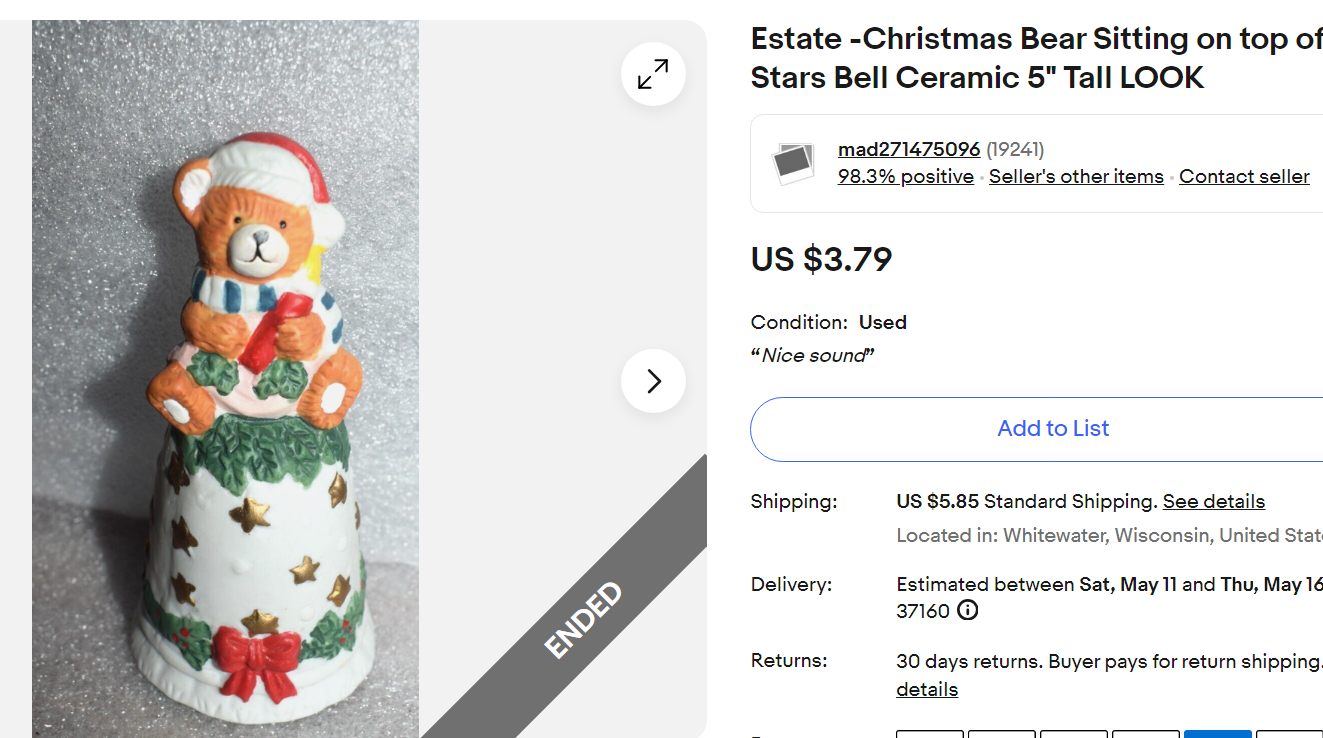The height and width of the screenshot is (738, 1323).
Task: Click the US $3.79 price
Action: click(821, 259)
